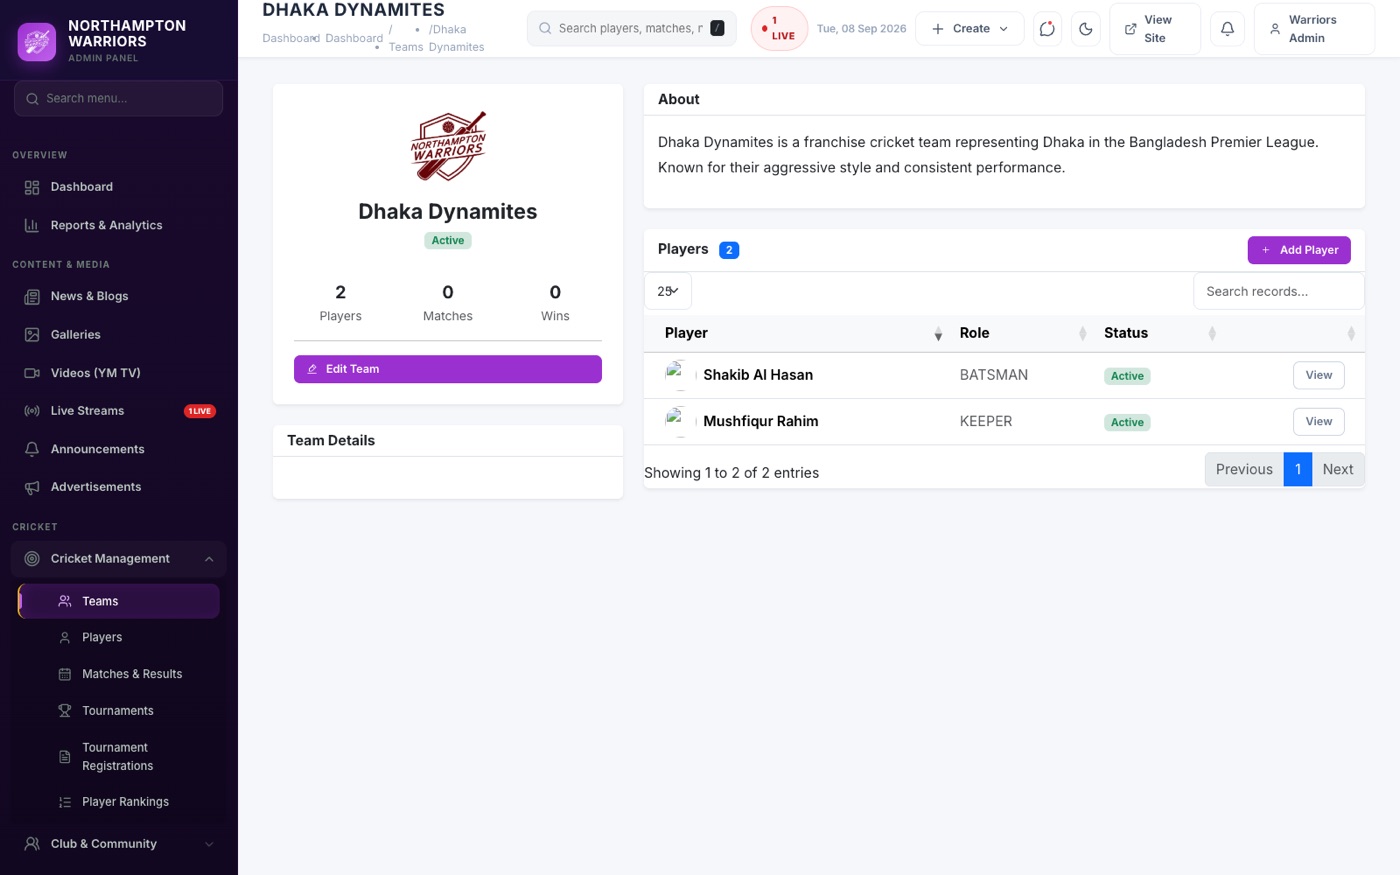Go to Matches & Results in sidebar
This screenshot has height=875, width=1400.
[119, 675]
